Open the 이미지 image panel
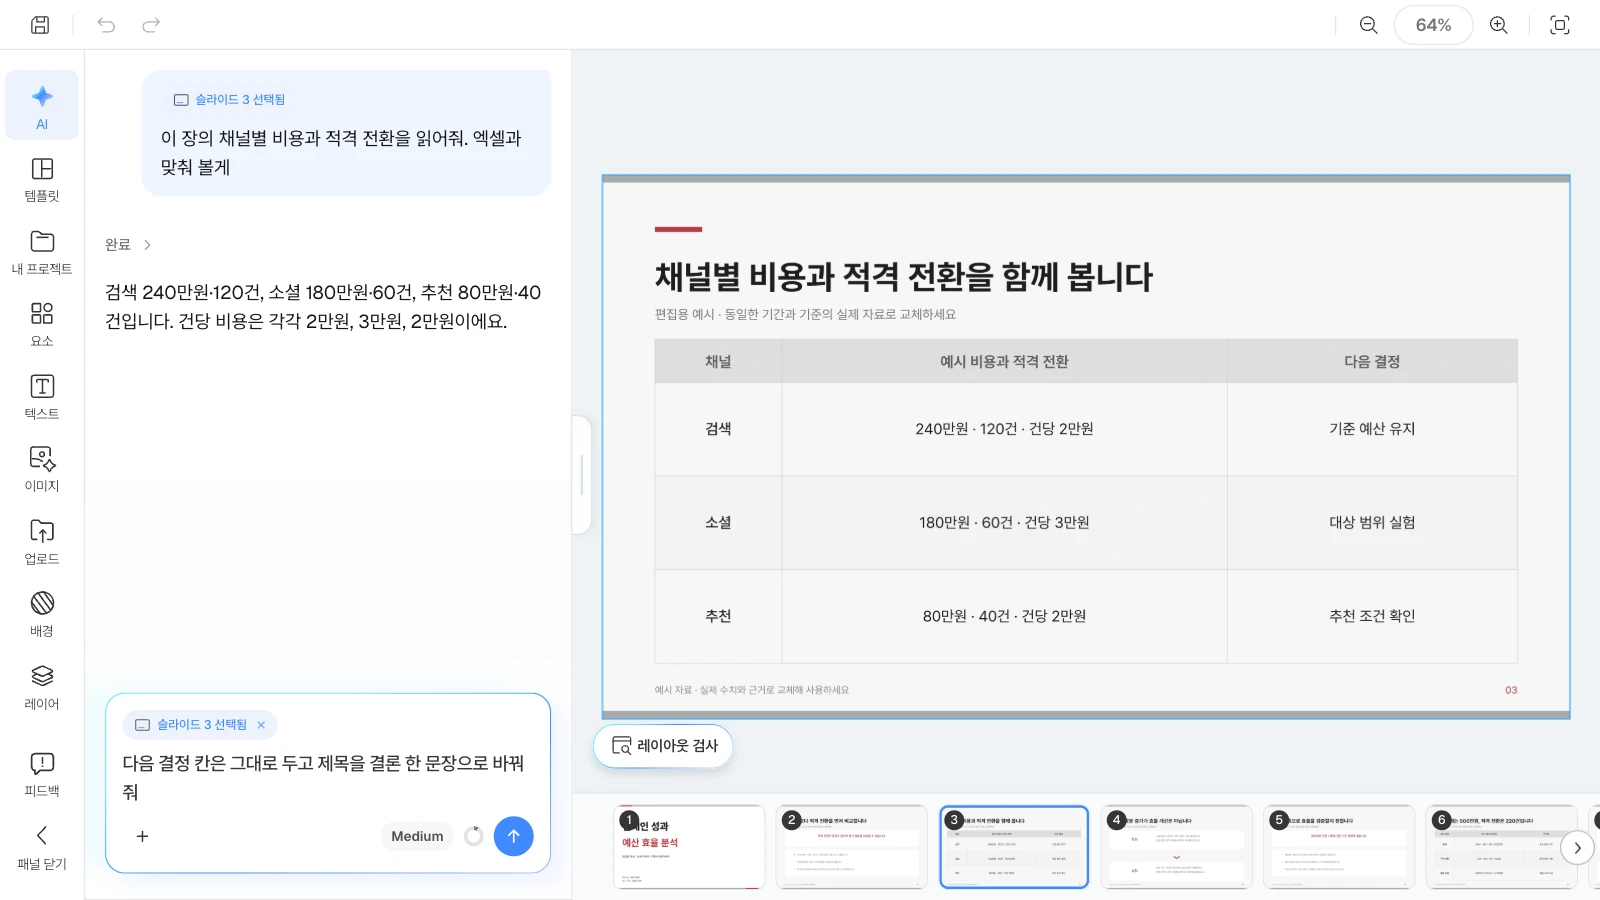Image resolution: width=1600 pixels, height=900 pixels. [42, 470]
